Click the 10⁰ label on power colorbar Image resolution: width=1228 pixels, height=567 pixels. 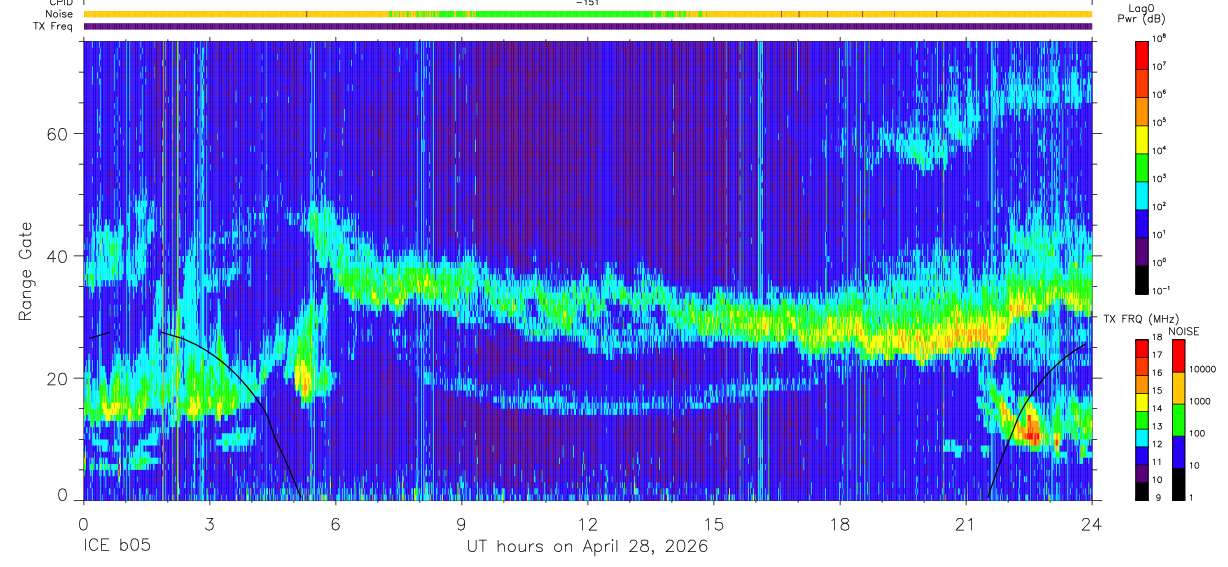(x=1161, y=262)
